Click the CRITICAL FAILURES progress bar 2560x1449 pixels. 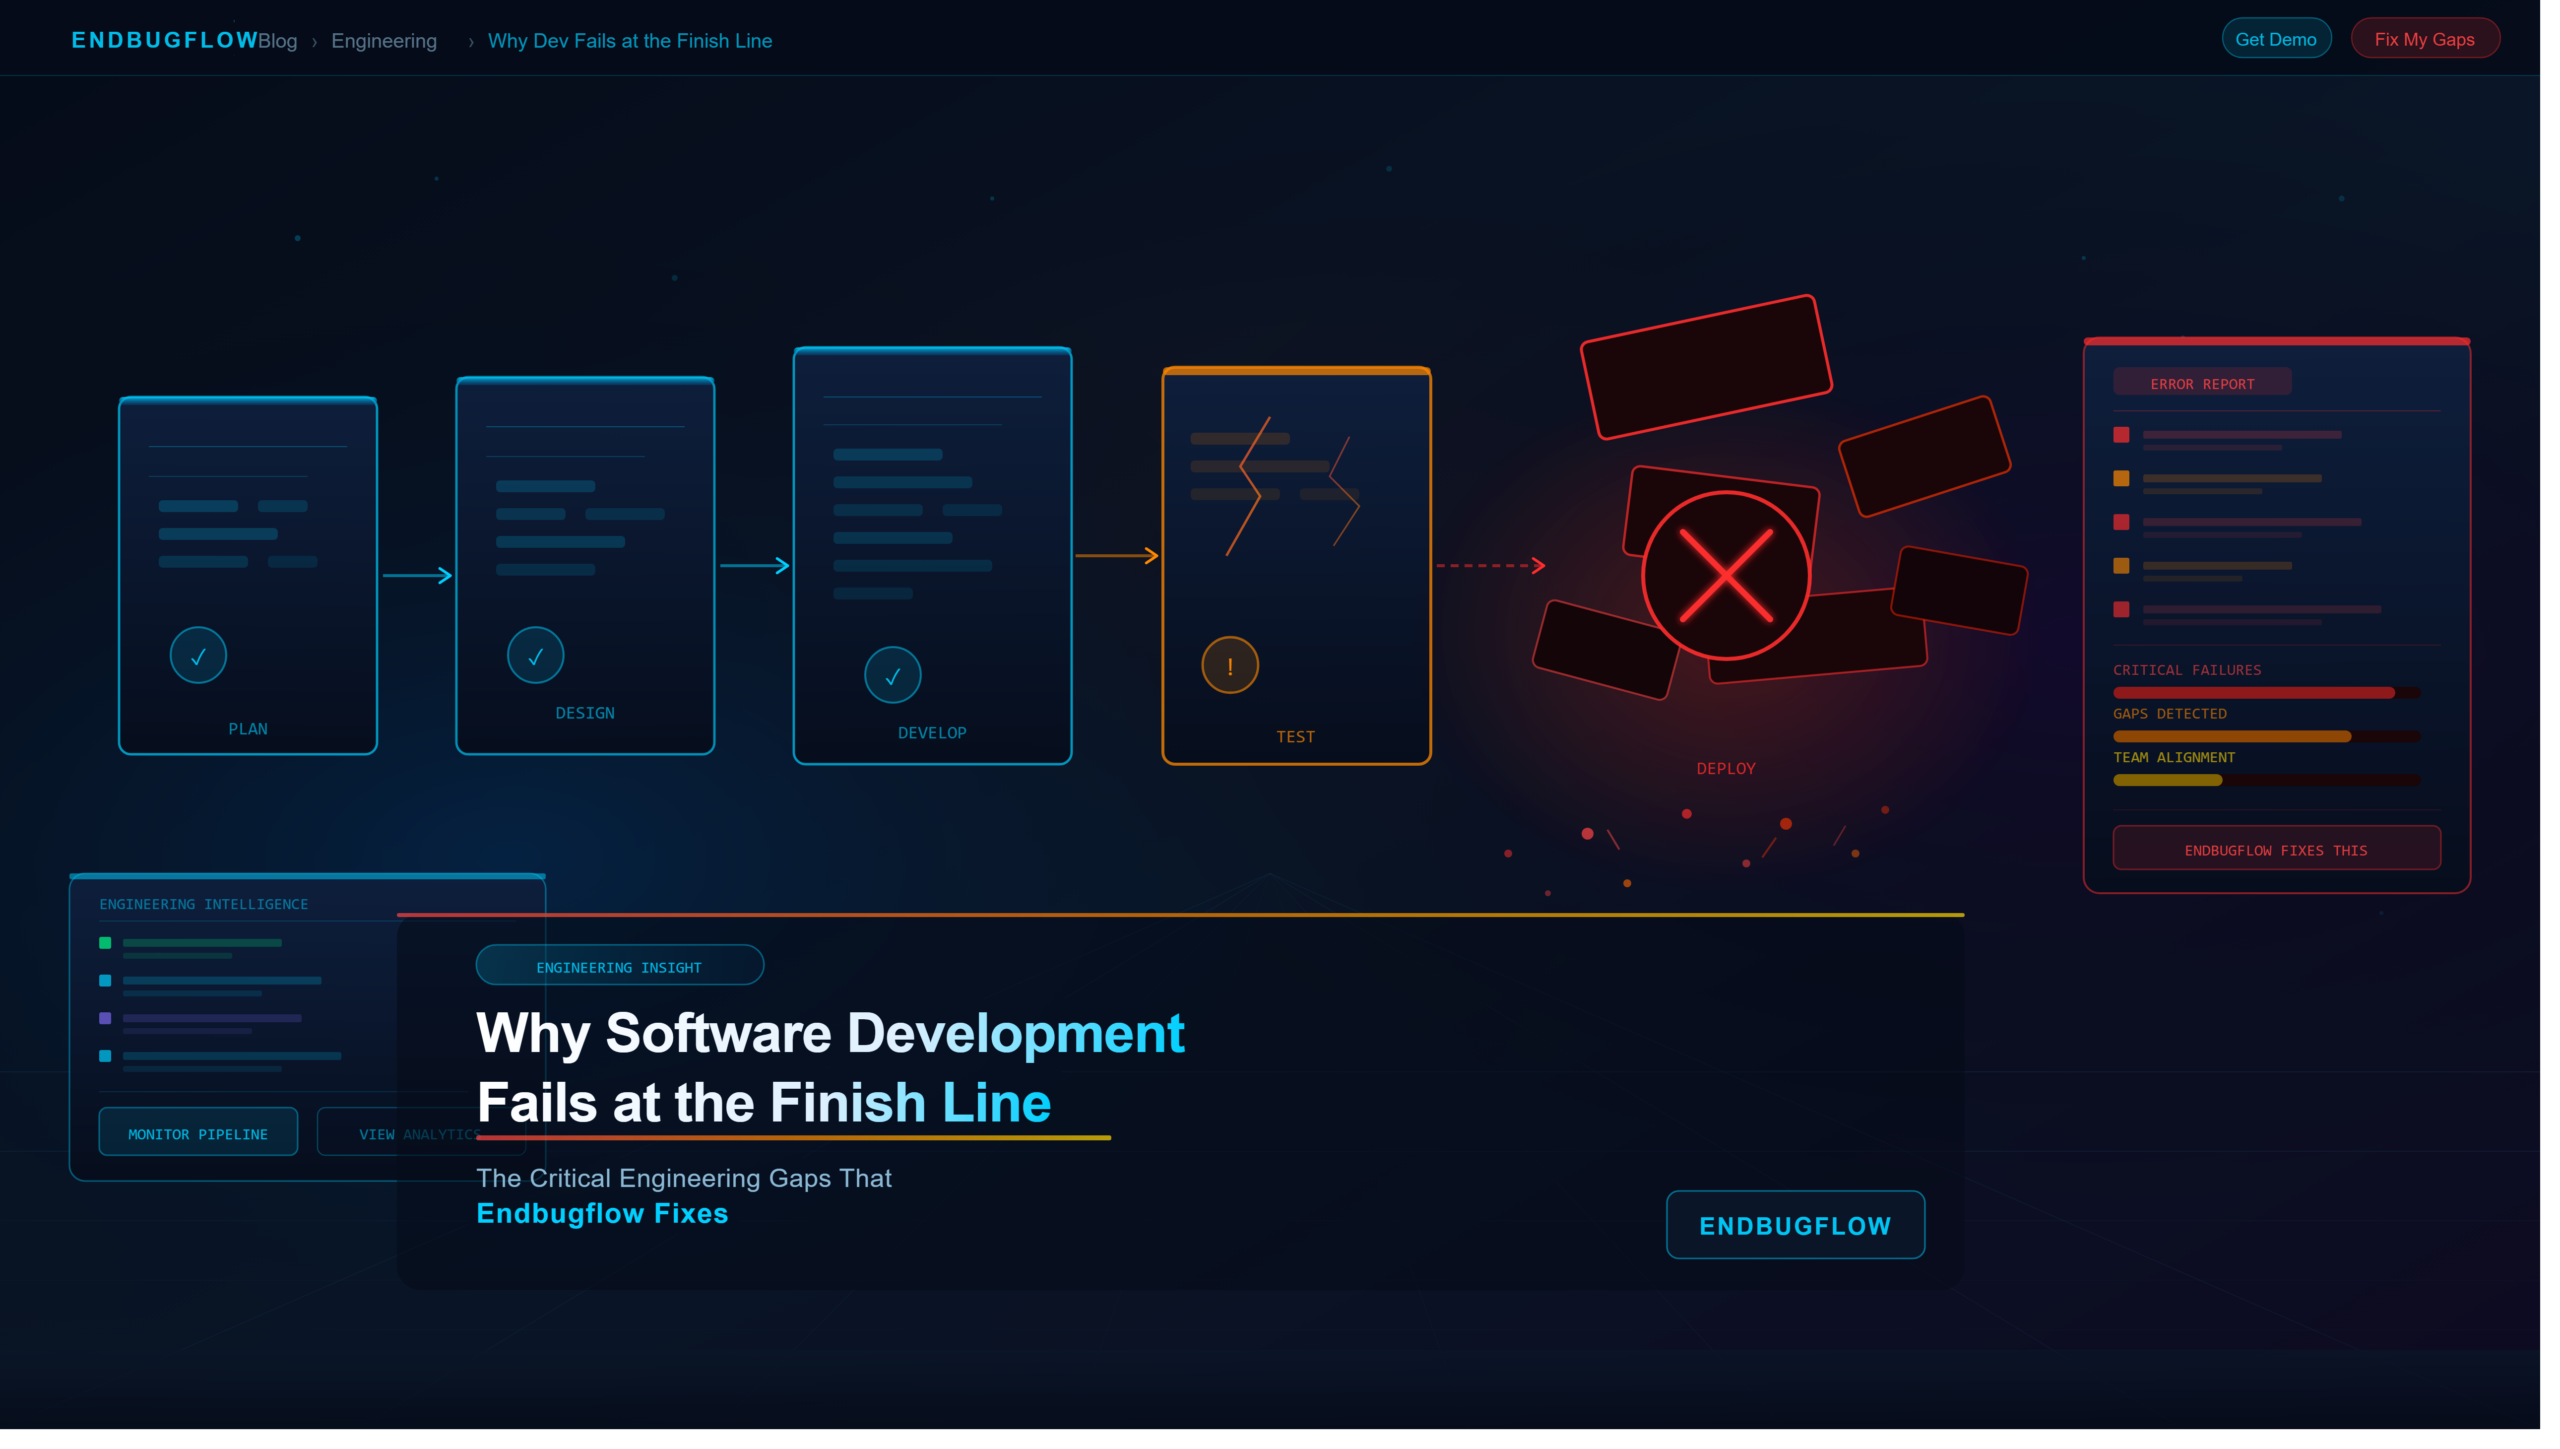tap(2266, 693)
